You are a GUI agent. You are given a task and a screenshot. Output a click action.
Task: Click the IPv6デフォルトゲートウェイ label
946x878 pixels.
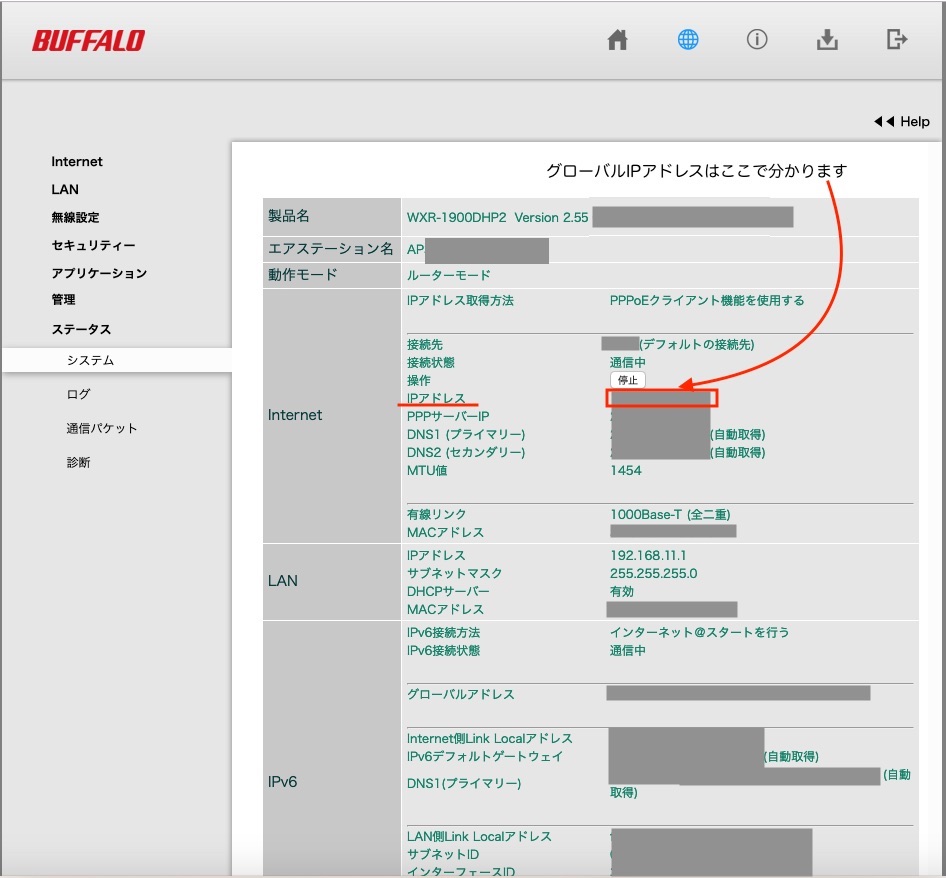coord(485,757)
